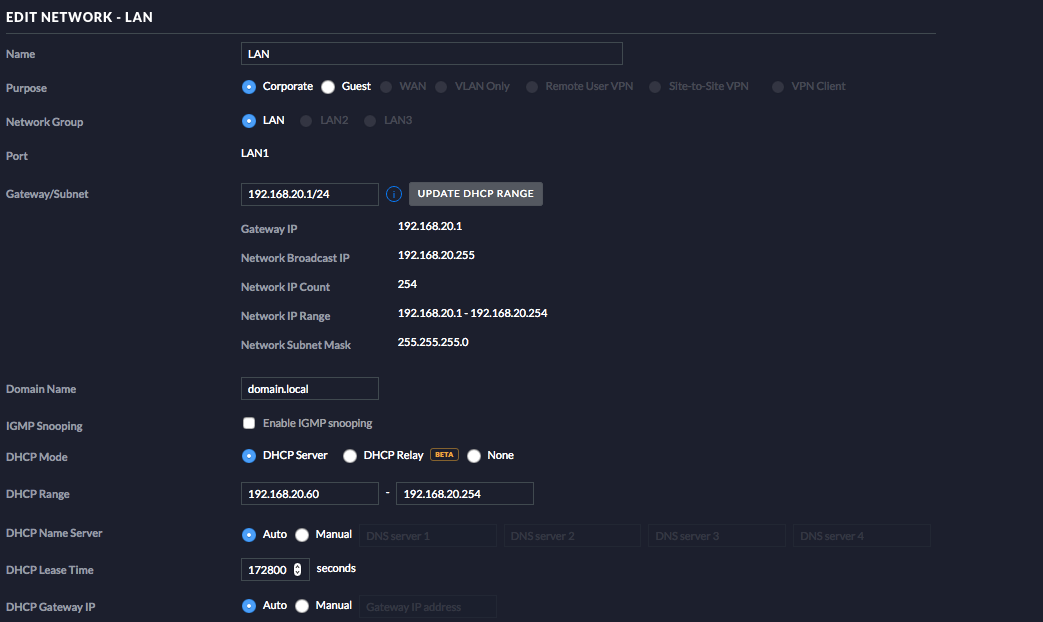Select the WAN purpose radio button

pos(386,87)
